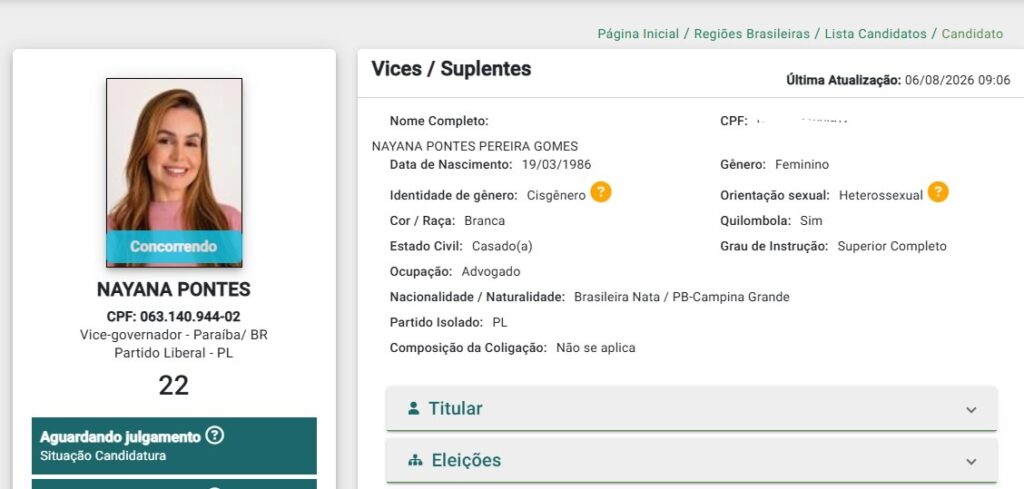Click the Aguardando julgamento status box
The width and height of the screenshot is (1024, 489).
(174, 445)
